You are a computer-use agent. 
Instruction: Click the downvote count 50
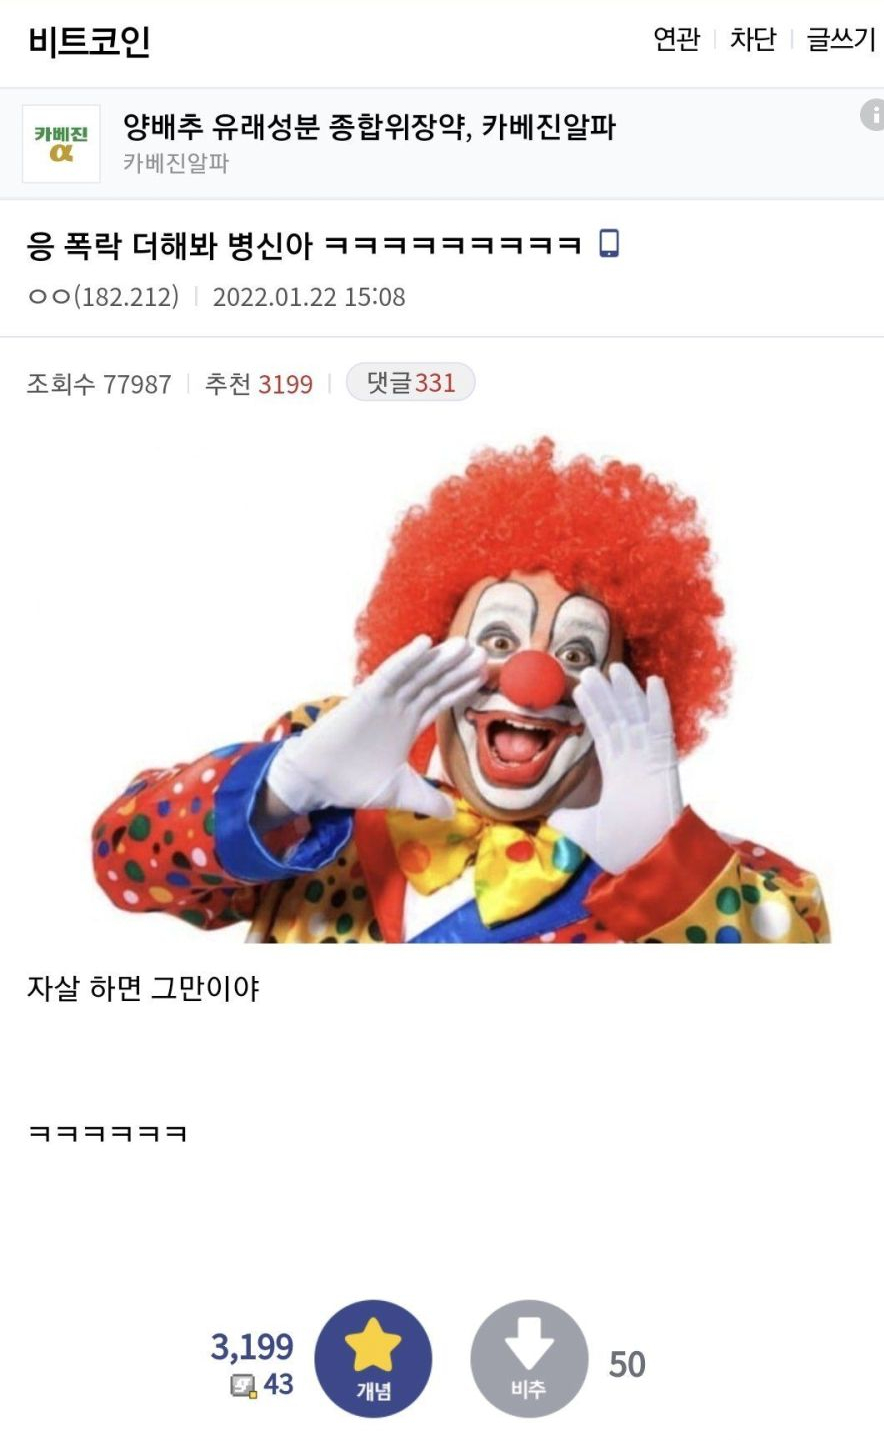click(627, 1364)
